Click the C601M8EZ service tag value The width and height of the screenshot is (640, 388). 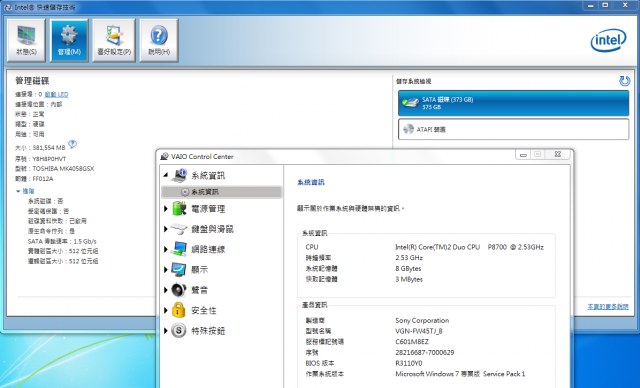(x=412, y=342)
